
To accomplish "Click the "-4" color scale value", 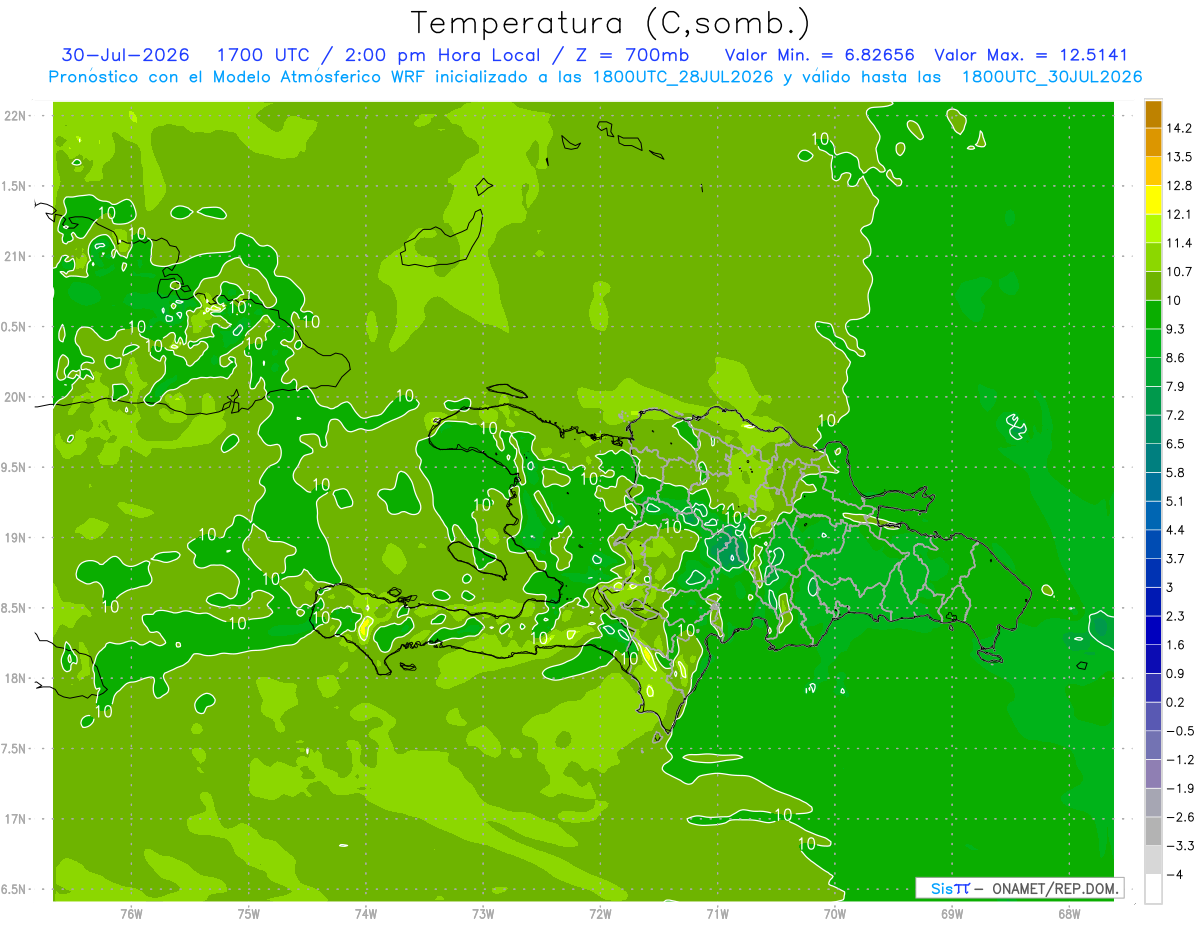I will [1174, 875].
